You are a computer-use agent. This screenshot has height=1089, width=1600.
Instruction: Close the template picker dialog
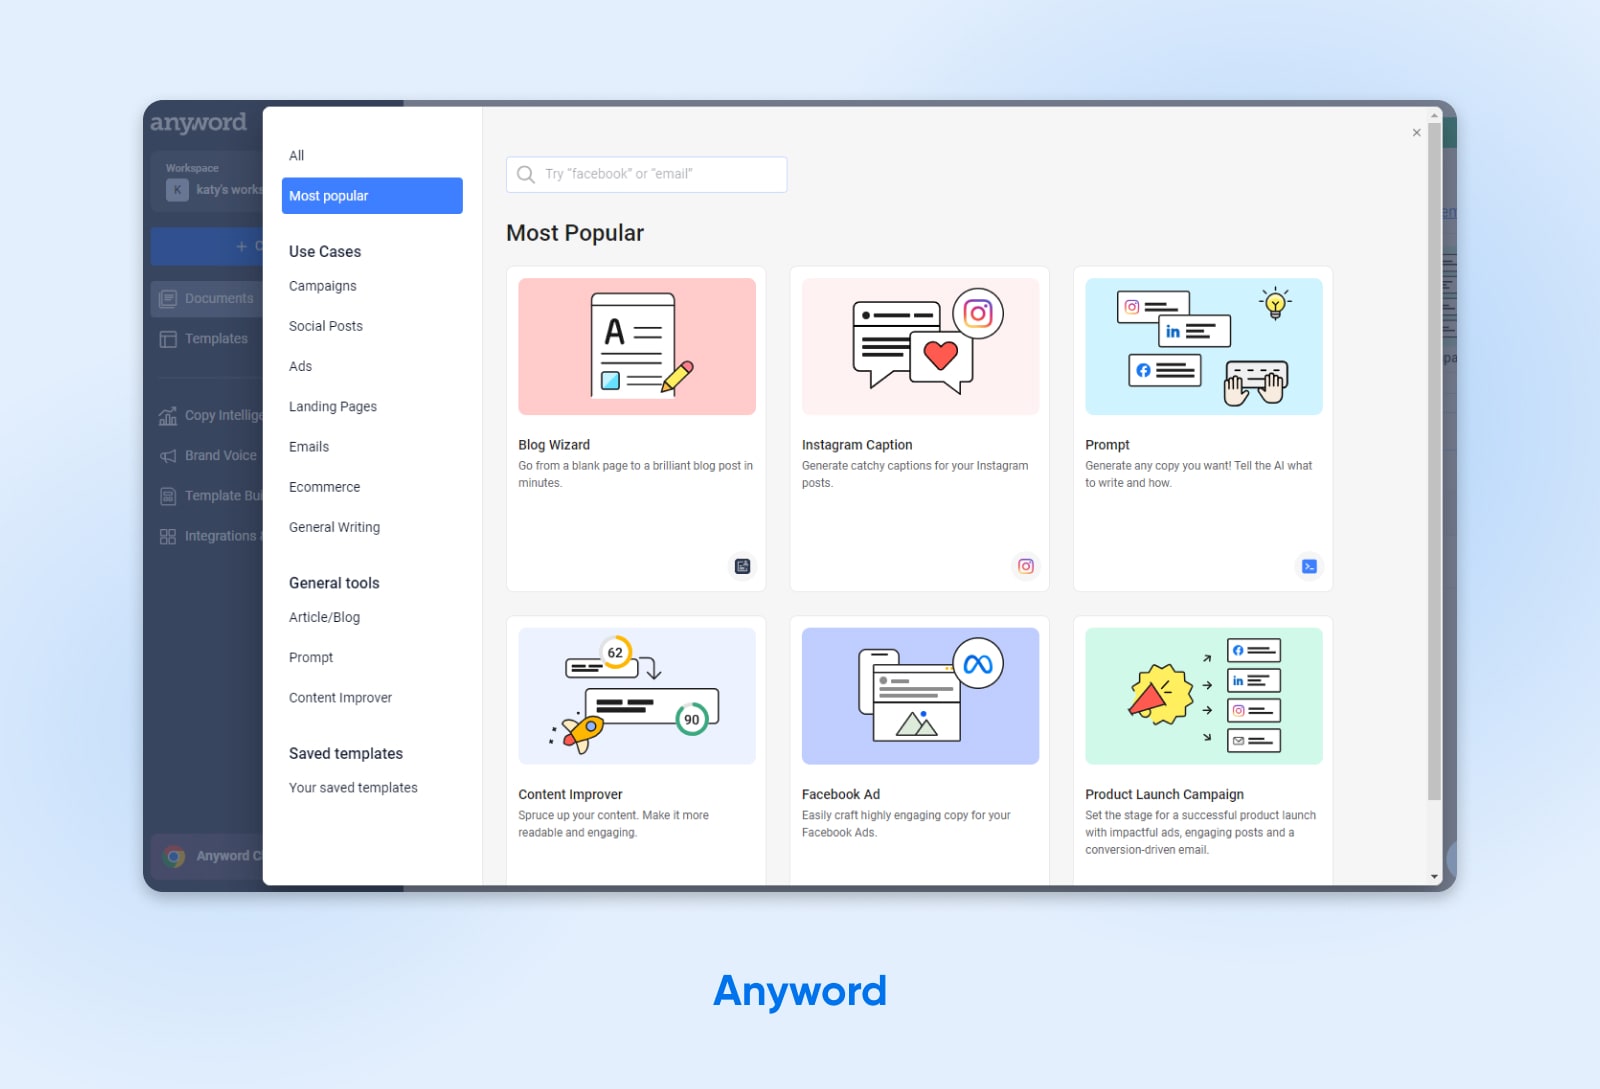click(1416, 133)
